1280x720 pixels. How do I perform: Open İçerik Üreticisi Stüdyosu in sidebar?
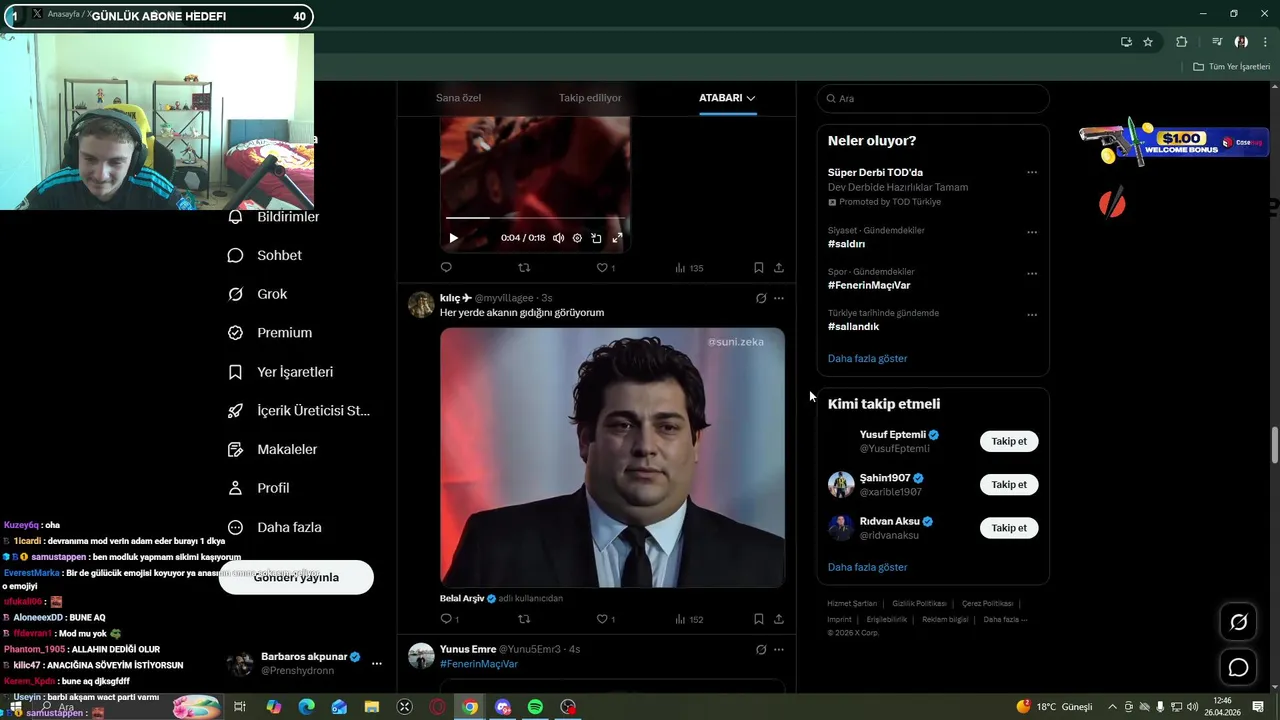pyautogui.click(x=299, y=410)
